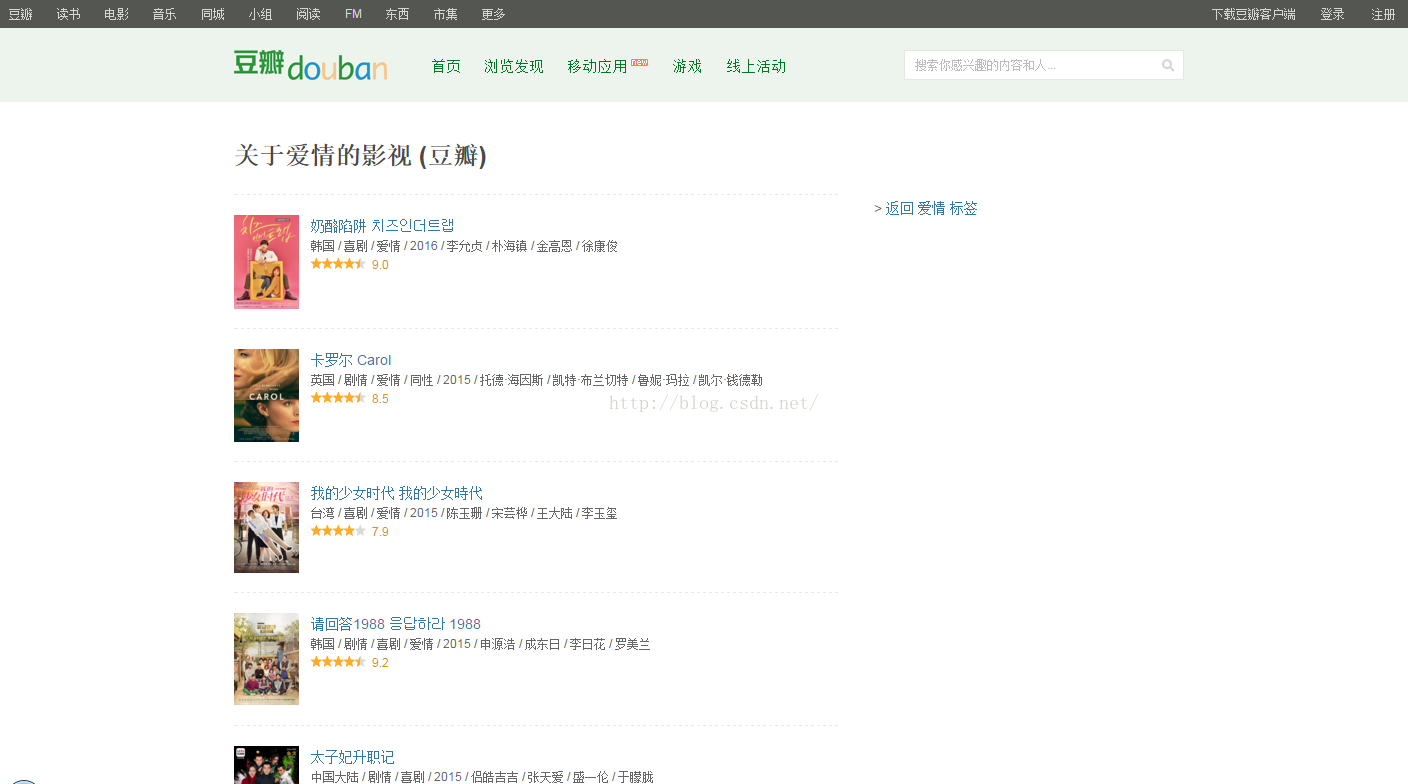Open 同城 in top bar

(x=212, y=14)
